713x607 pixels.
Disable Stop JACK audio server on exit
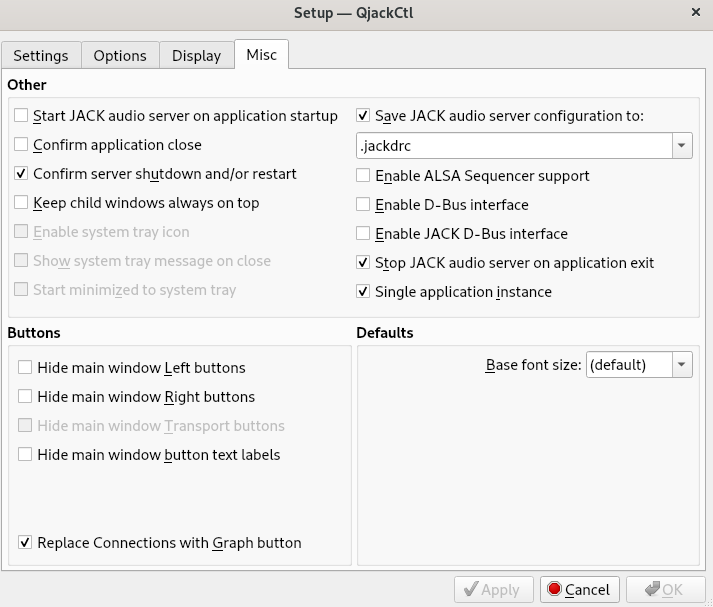click(x=364, y=263)
